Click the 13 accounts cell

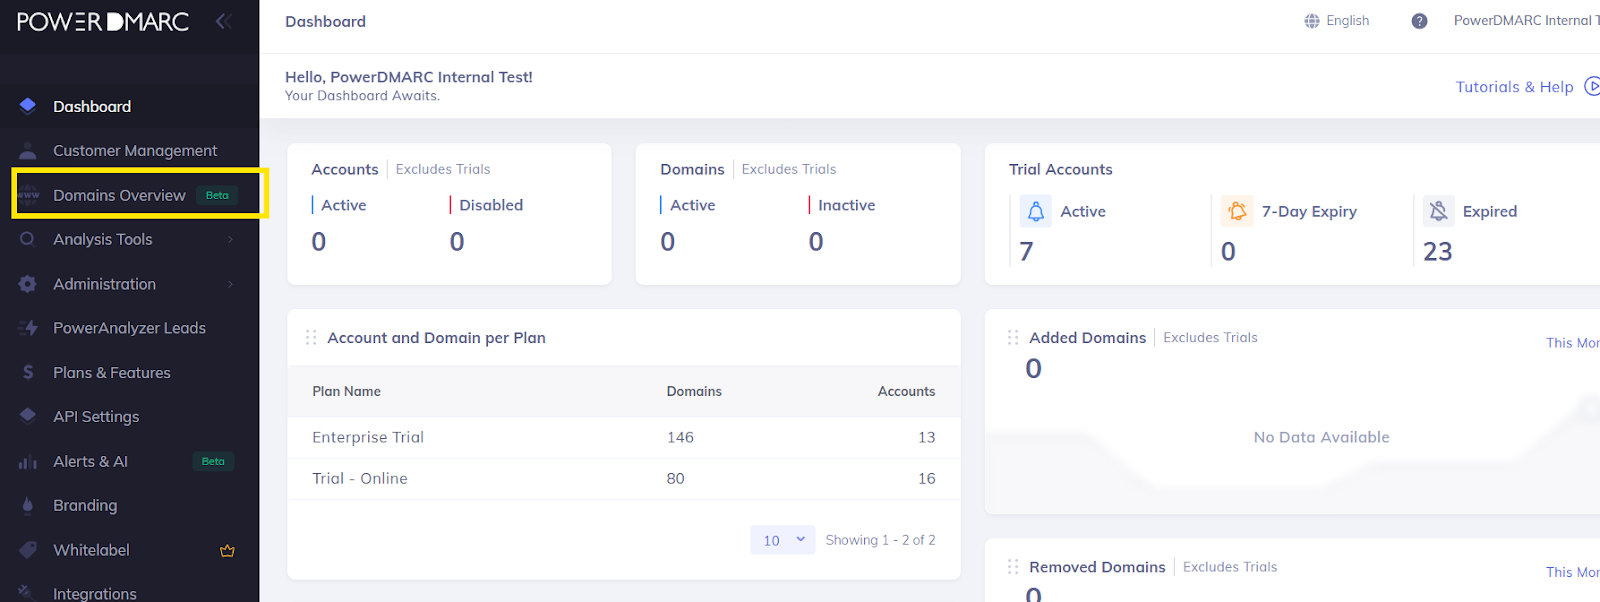[927, 437]
